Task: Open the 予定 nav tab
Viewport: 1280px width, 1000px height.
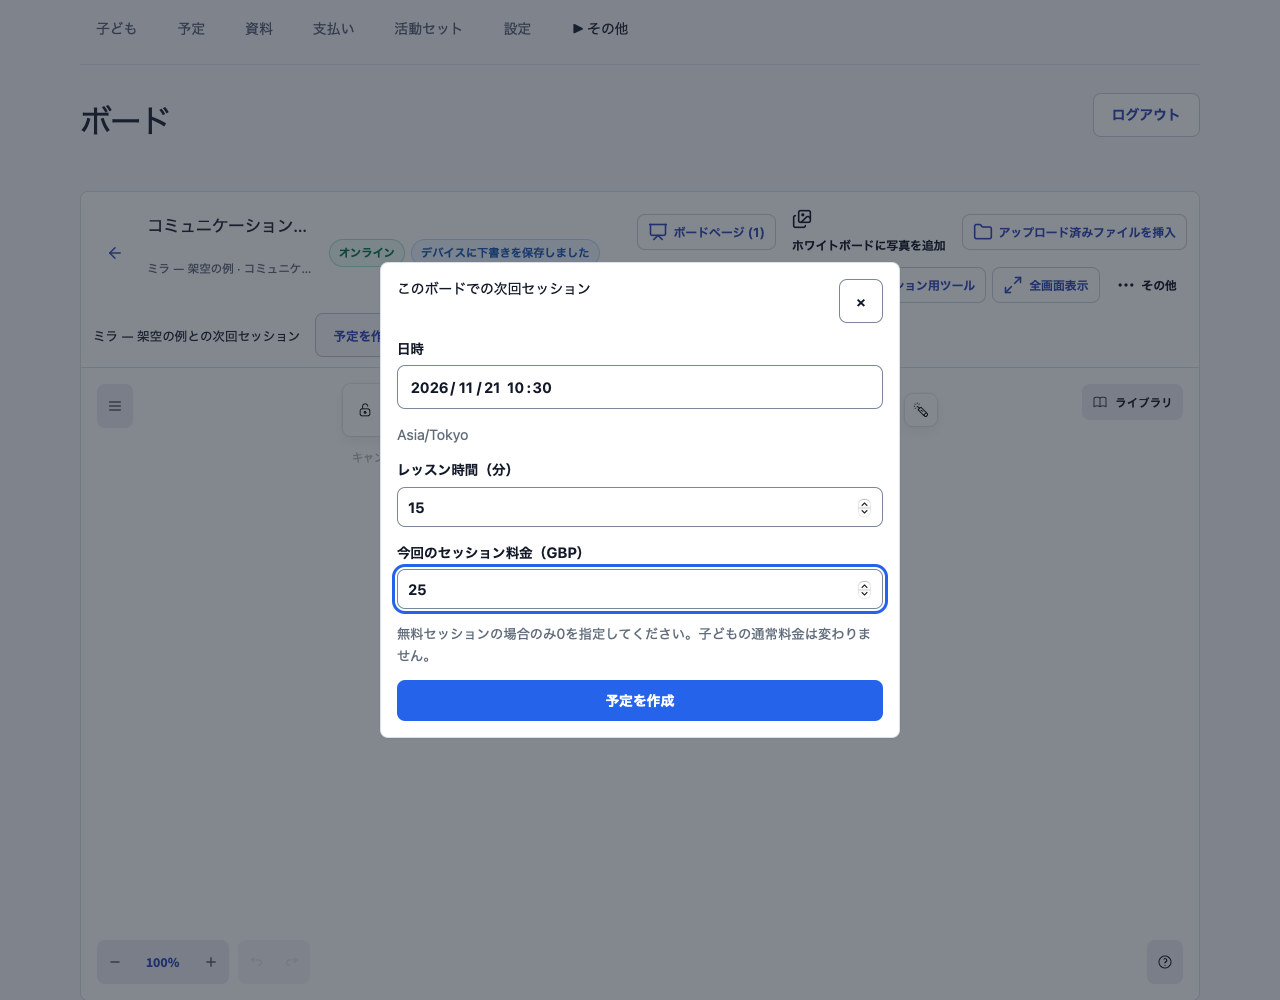Action: click(191, 28)
